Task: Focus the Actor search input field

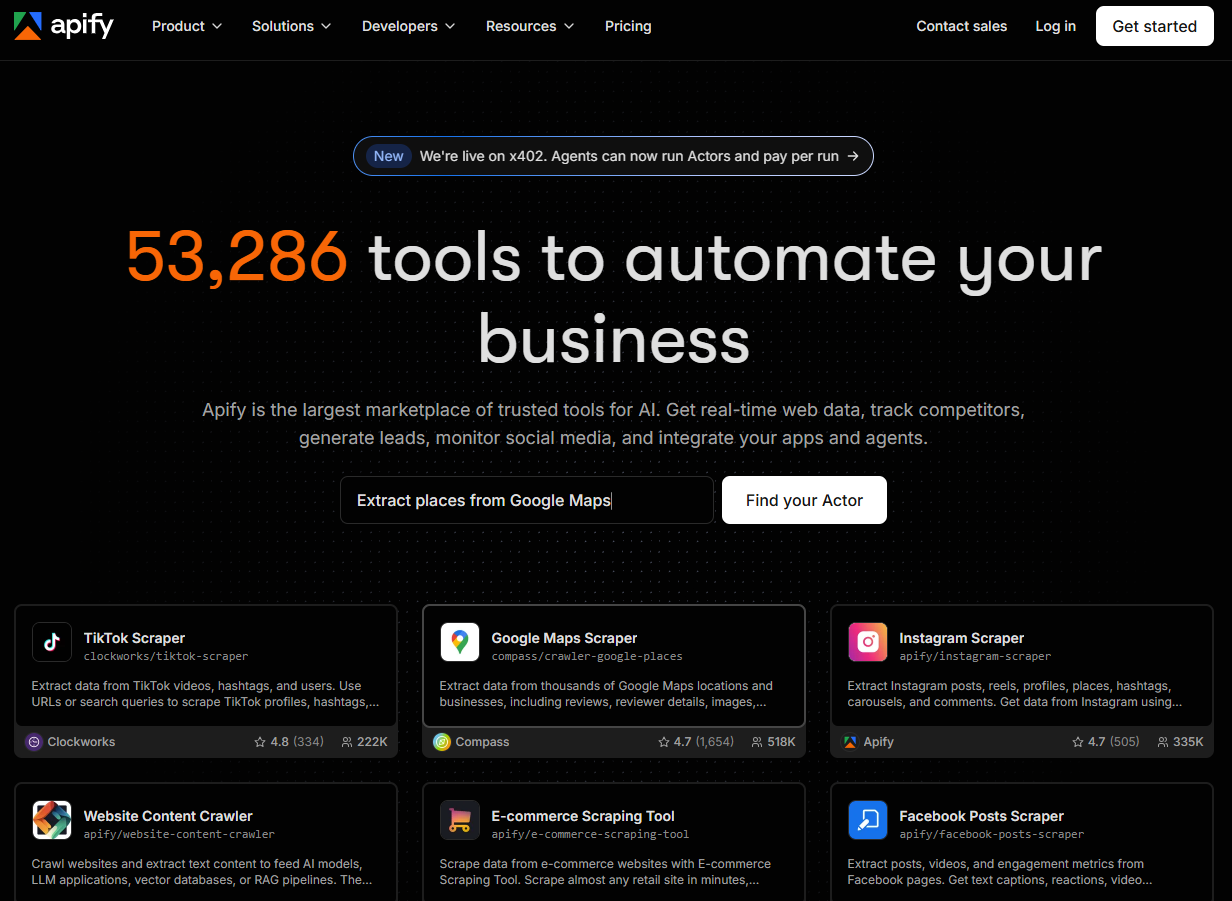Action: tap(527, 500)
